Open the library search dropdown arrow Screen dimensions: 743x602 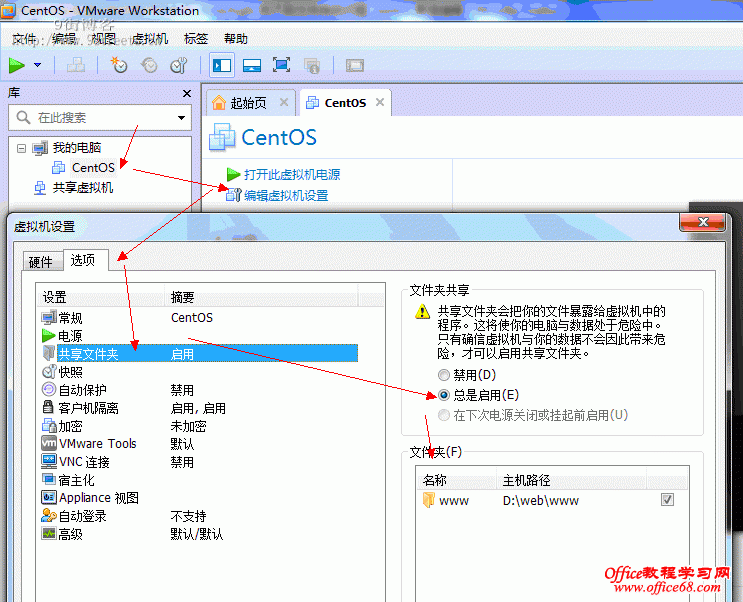[181, 118]
